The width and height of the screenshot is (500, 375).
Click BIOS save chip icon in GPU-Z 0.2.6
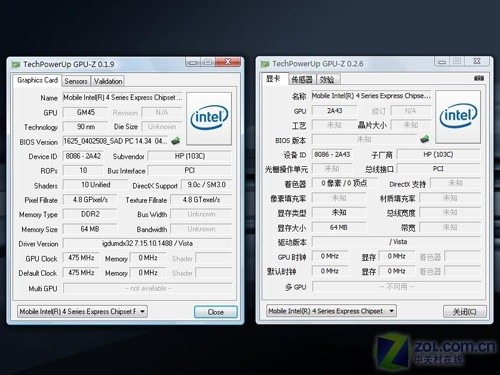[x=424, y=139]
